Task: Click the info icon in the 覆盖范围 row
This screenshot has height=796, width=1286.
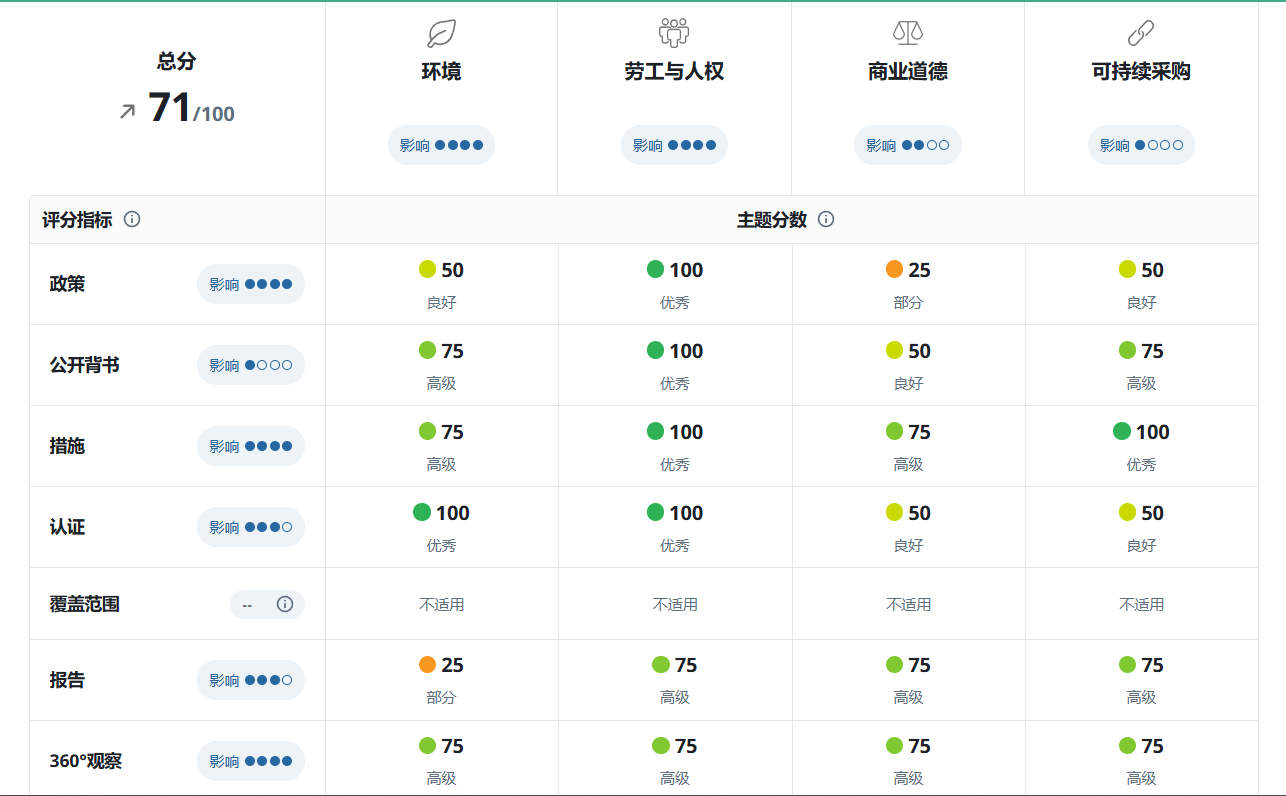Action: 287,604
